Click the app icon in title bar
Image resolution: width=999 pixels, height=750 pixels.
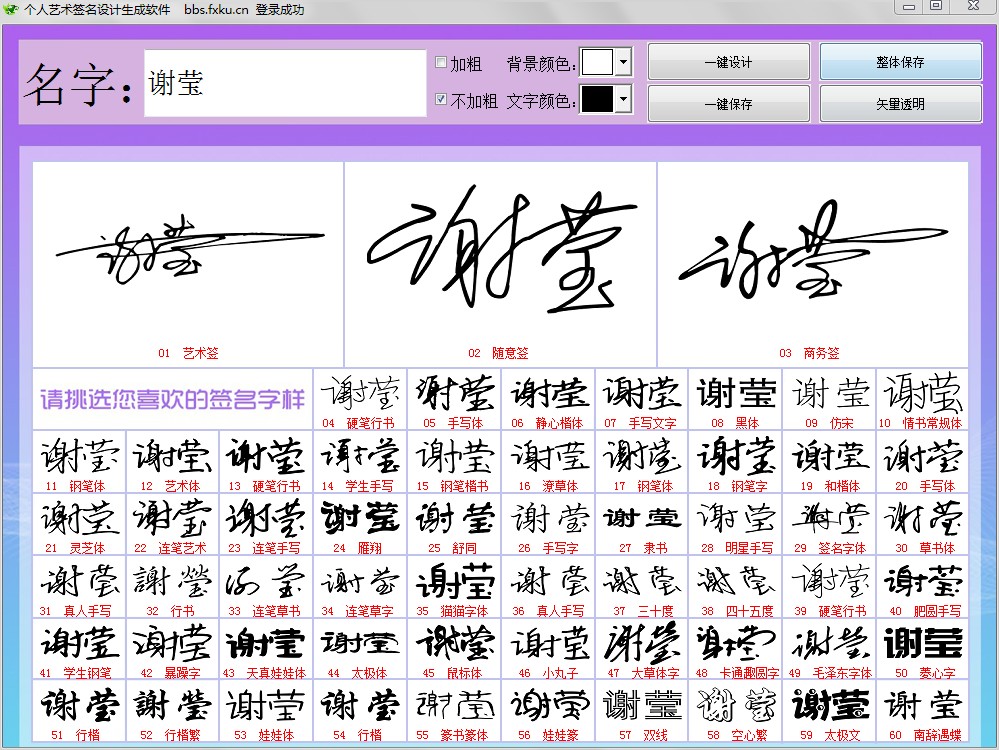click(11, 10)
